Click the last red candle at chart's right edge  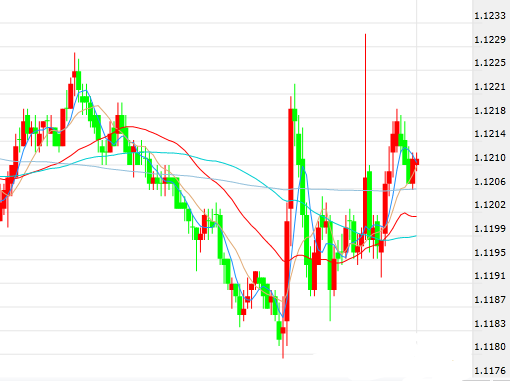tap(417, 162)
